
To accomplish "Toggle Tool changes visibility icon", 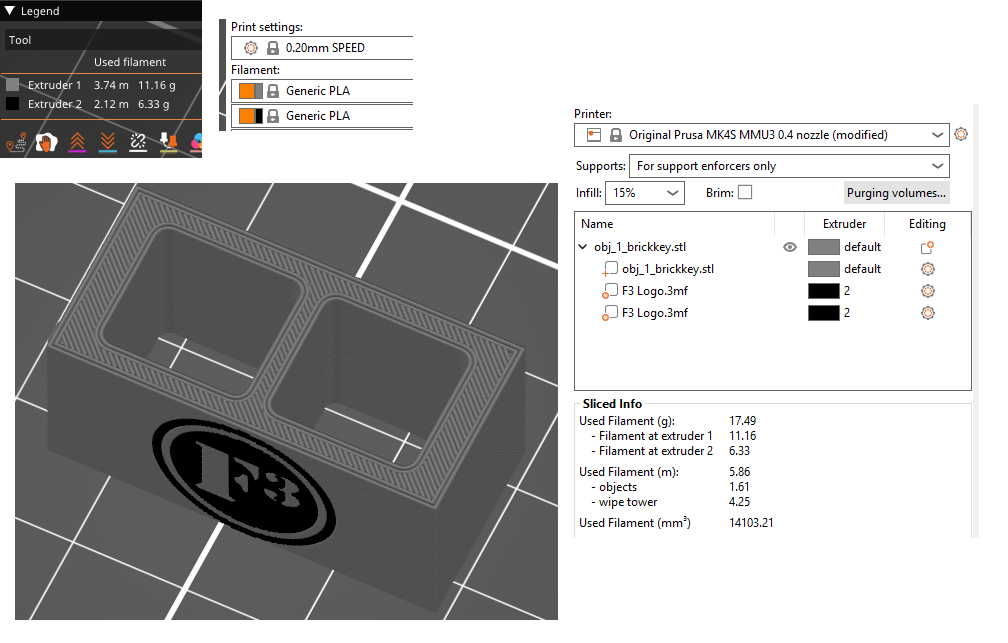I will click(168, 142).
